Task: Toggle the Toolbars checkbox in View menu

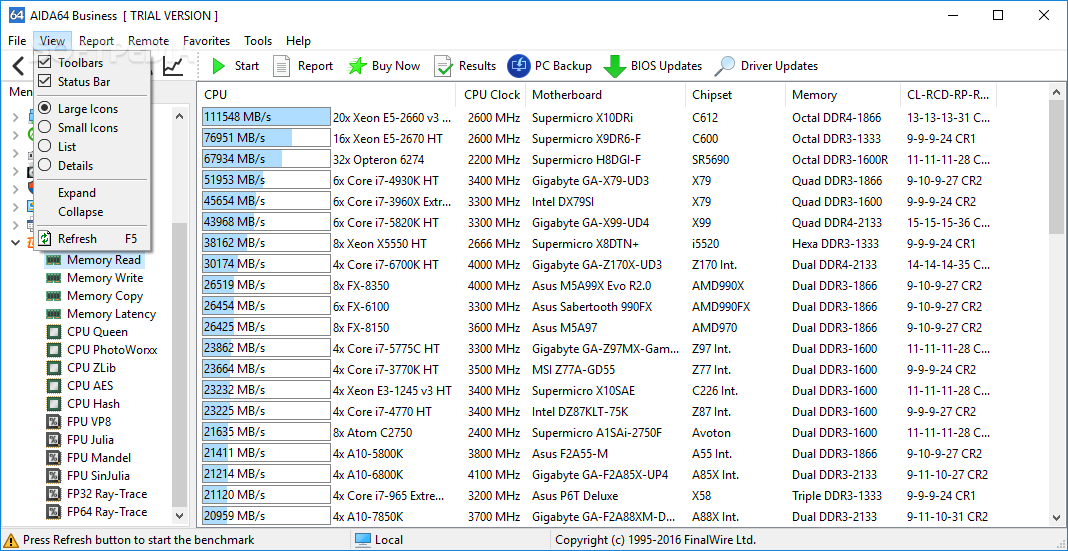Action: click(45, 63)
